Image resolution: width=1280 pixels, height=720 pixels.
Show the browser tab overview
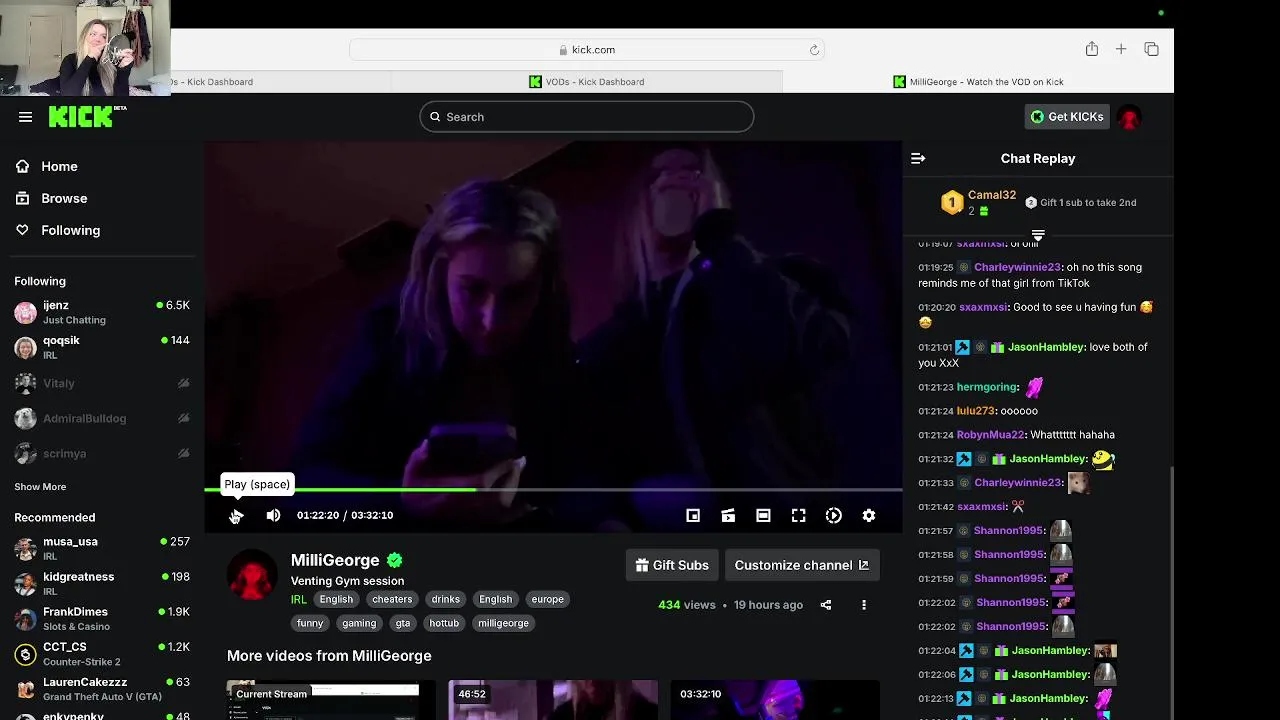point(1151,49)
